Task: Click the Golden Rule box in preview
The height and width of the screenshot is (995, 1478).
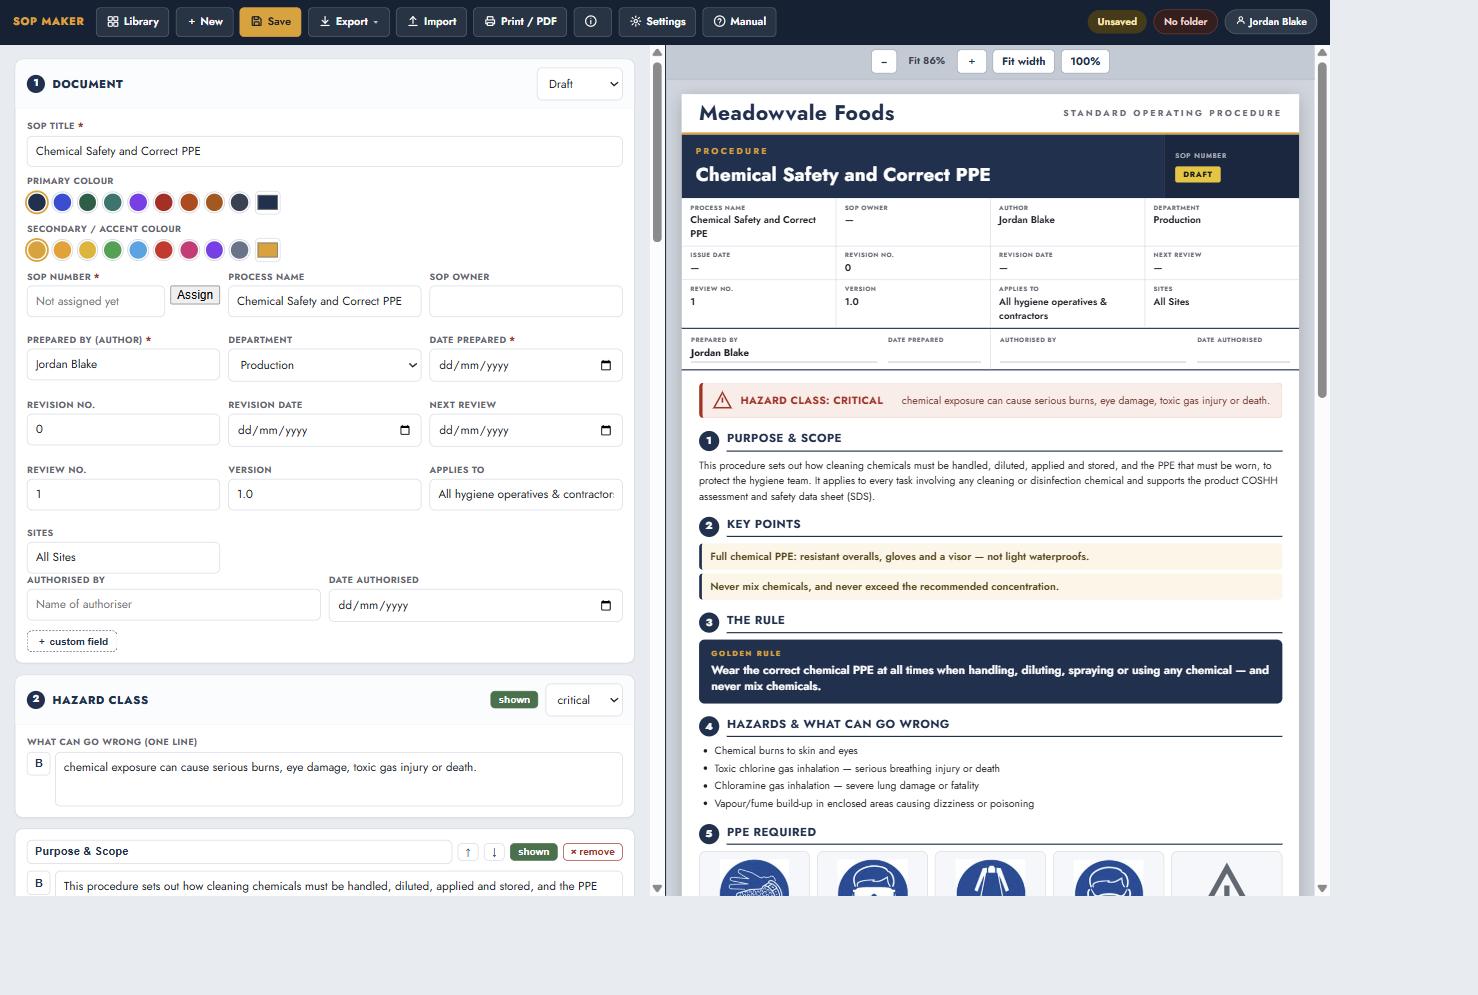Action: (990, 671)
